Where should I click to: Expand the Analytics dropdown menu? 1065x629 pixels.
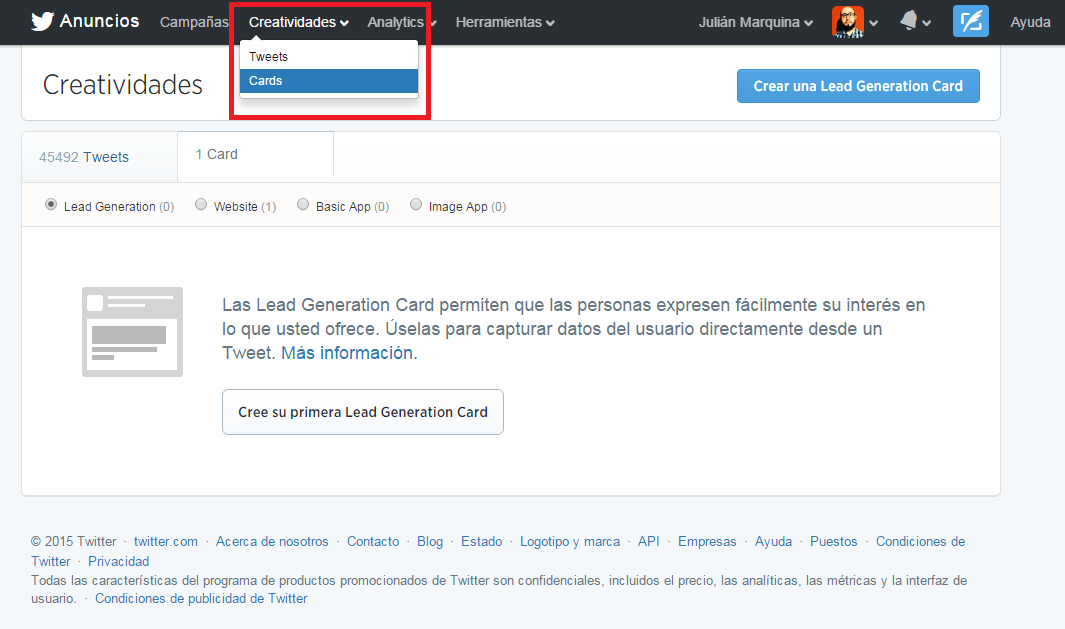tap(402, 22)
